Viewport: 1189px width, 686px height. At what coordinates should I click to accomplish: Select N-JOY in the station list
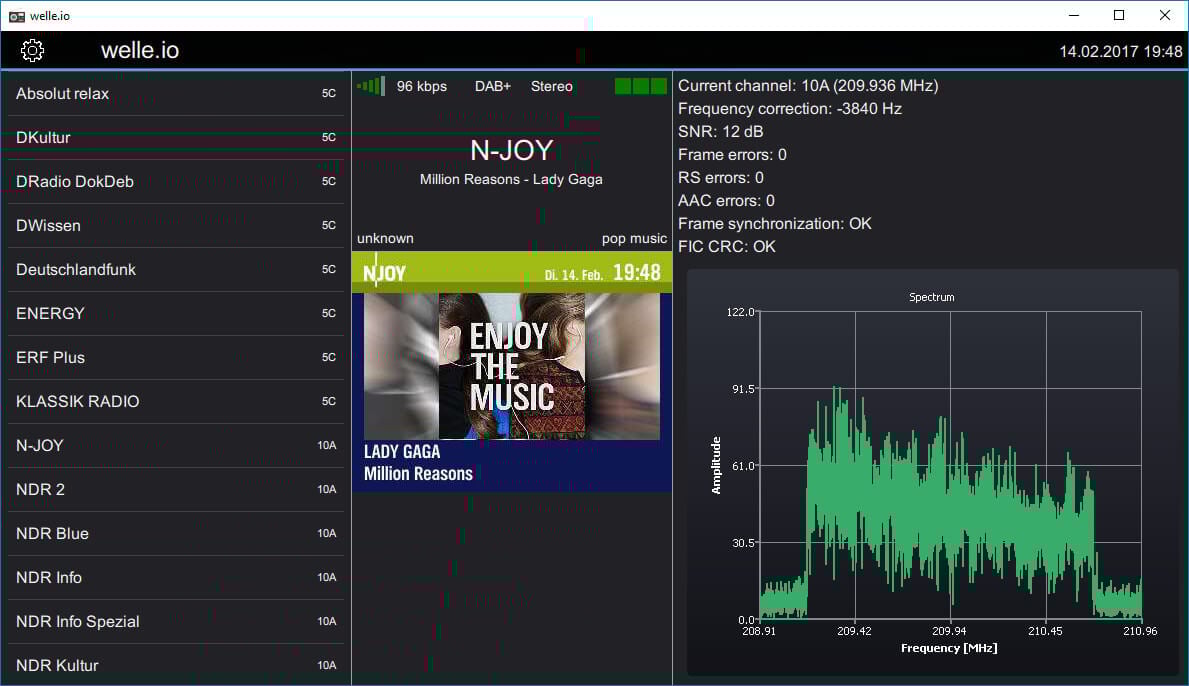click(175, 446)
